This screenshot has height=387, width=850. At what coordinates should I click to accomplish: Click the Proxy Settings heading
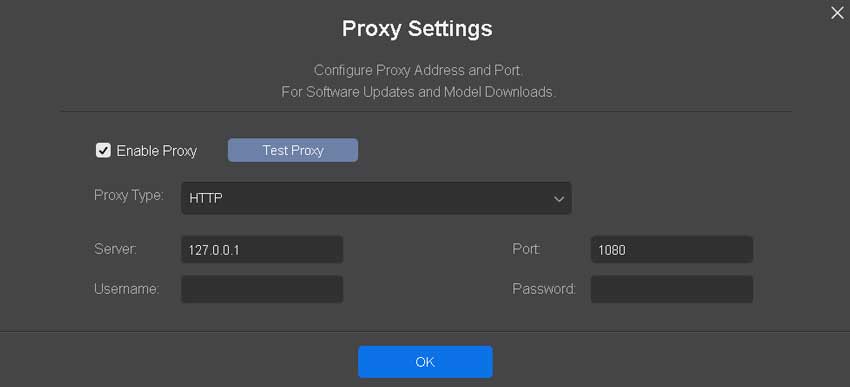pos(417,28)
